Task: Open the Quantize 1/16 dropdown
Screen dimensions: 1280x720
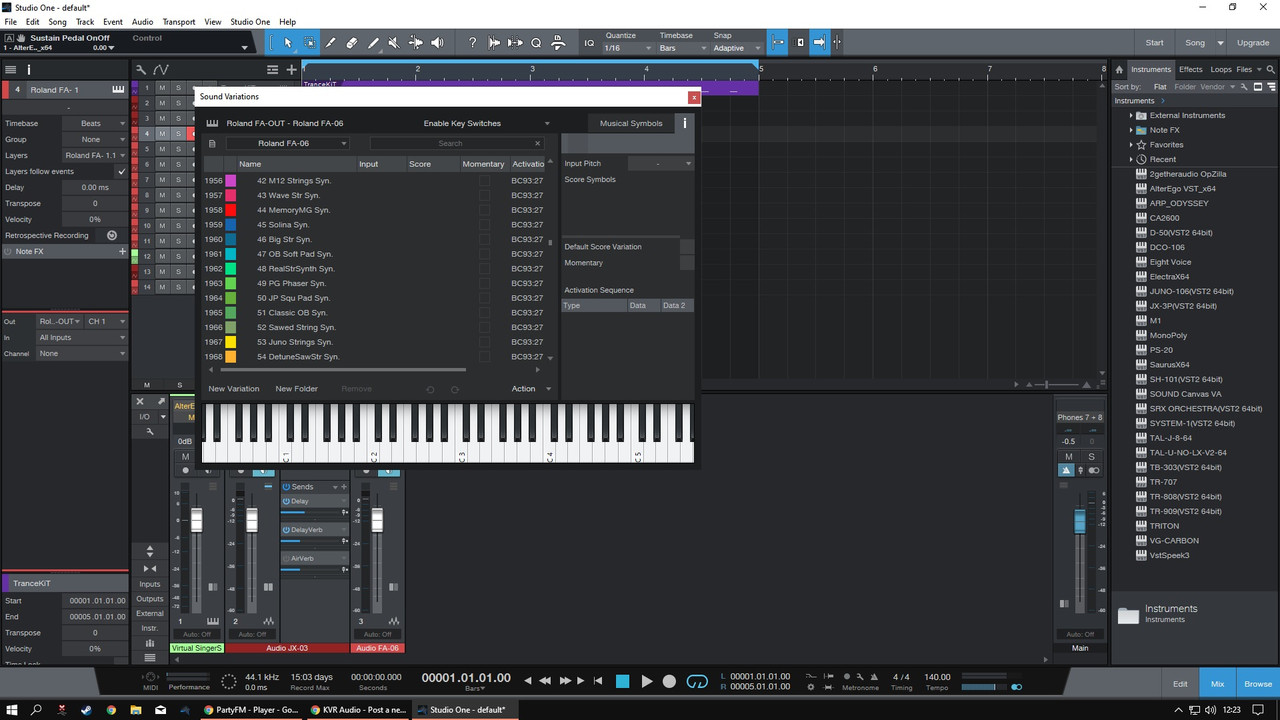Action: click(x=626, y=48)
